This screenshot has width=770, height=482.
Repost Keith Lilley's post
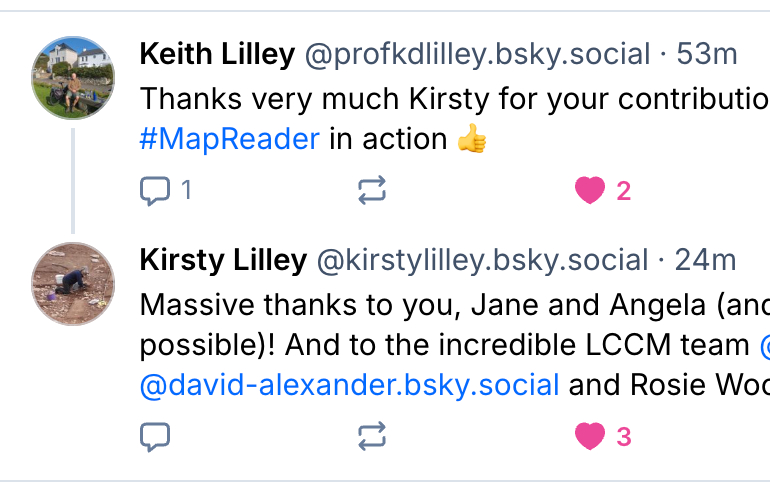click(372, 190)
